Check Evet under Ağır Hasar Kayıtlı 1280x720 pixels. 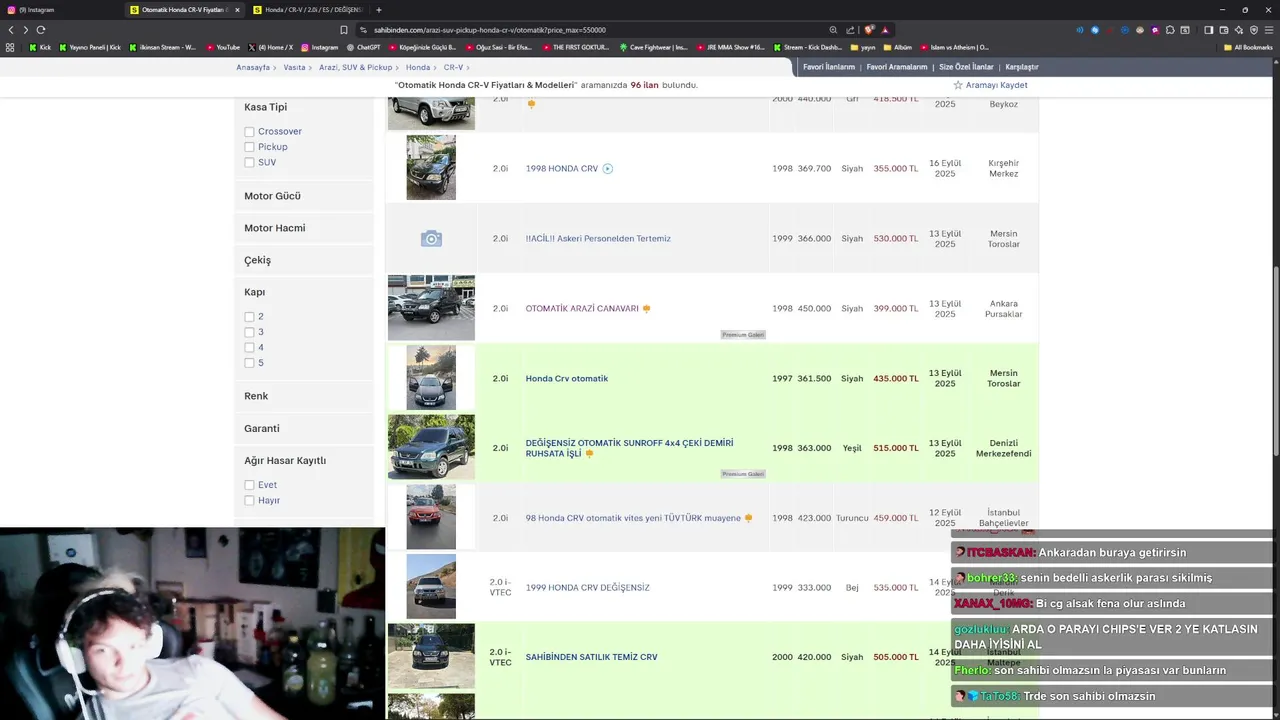pos(249,485)
